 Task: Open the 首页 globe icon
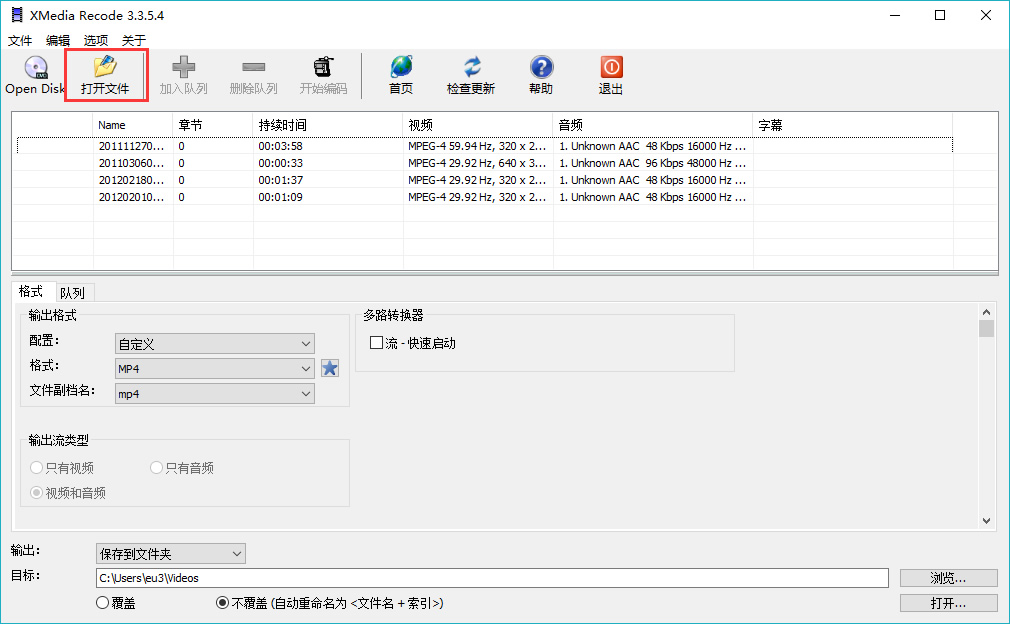pos(401,66)
